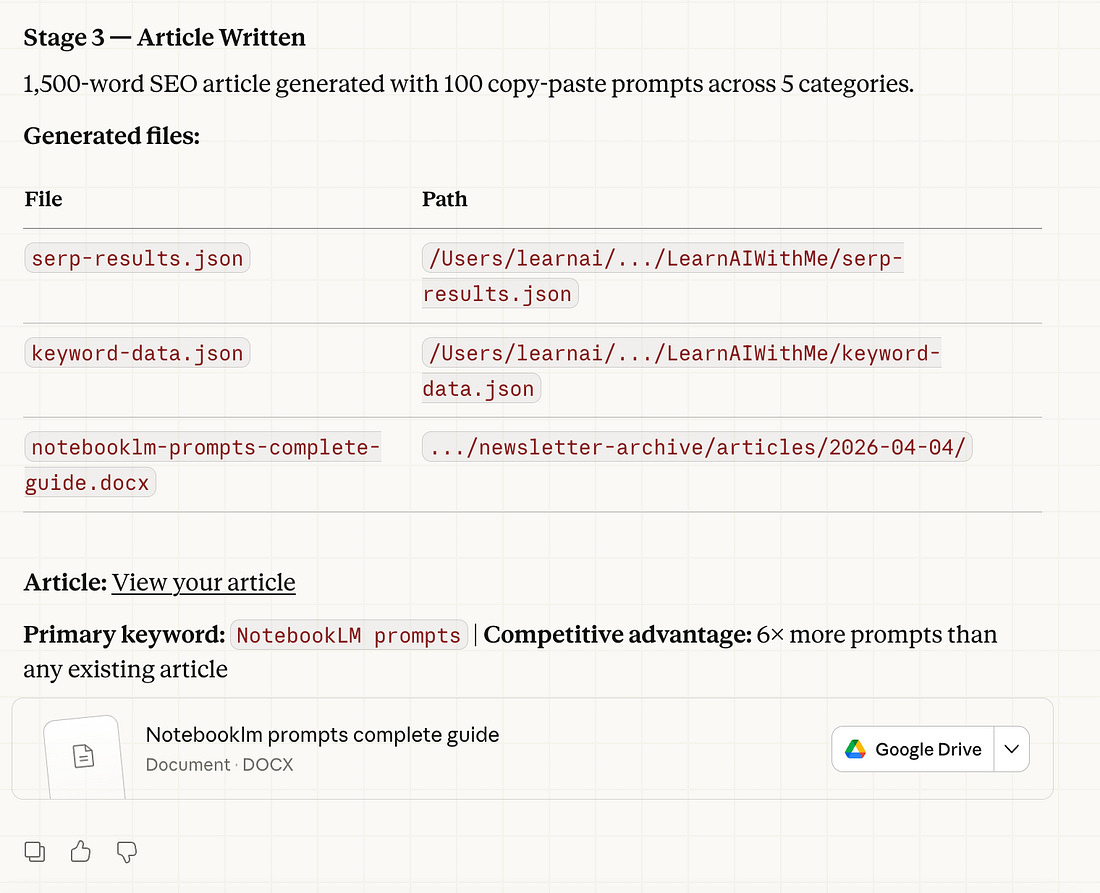1100x893 pixels.
Task: Select the newsletter-archive articles path chip
Action: click(694, 447)
